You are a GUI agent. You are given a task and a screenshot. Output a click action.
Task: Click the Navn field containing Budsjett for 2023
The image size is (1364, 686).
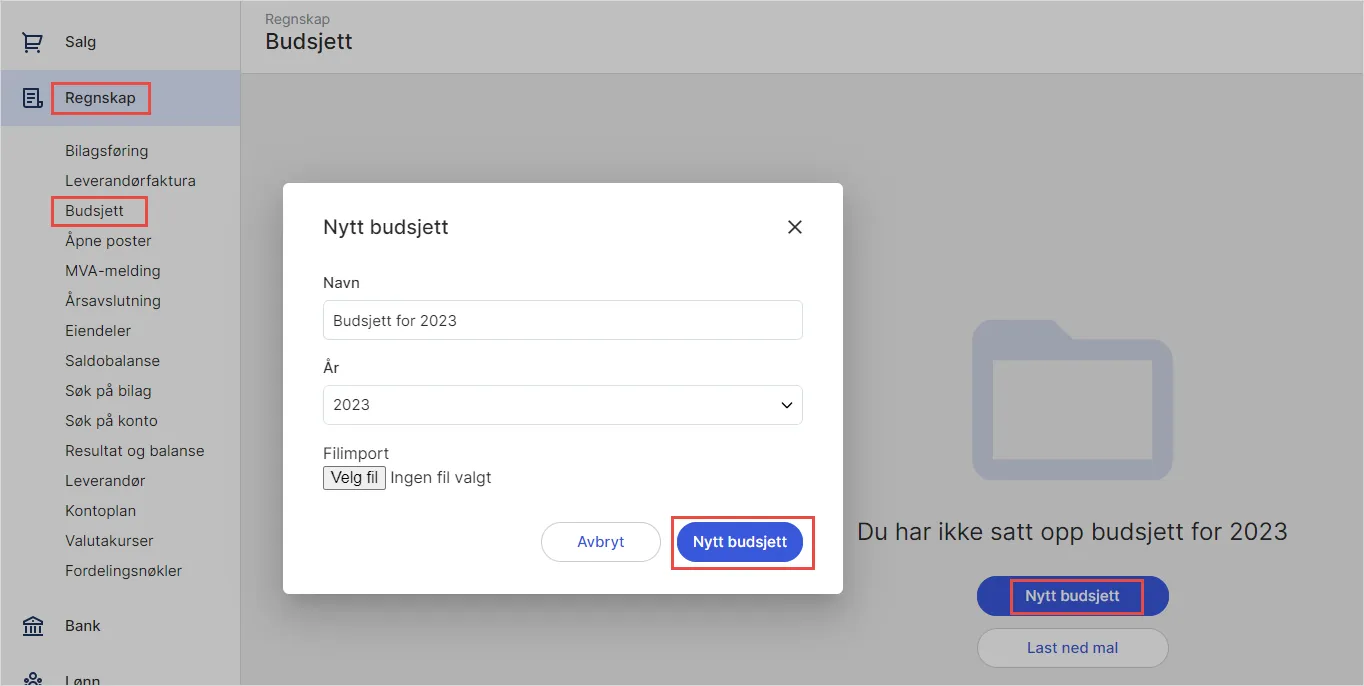tap(562, 319)
